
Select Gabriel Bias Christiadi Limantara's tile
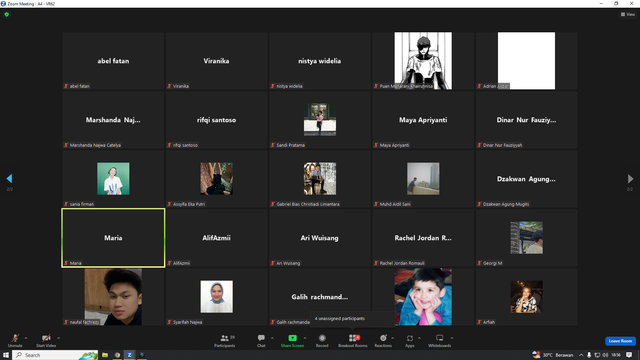tap(320, 179)
